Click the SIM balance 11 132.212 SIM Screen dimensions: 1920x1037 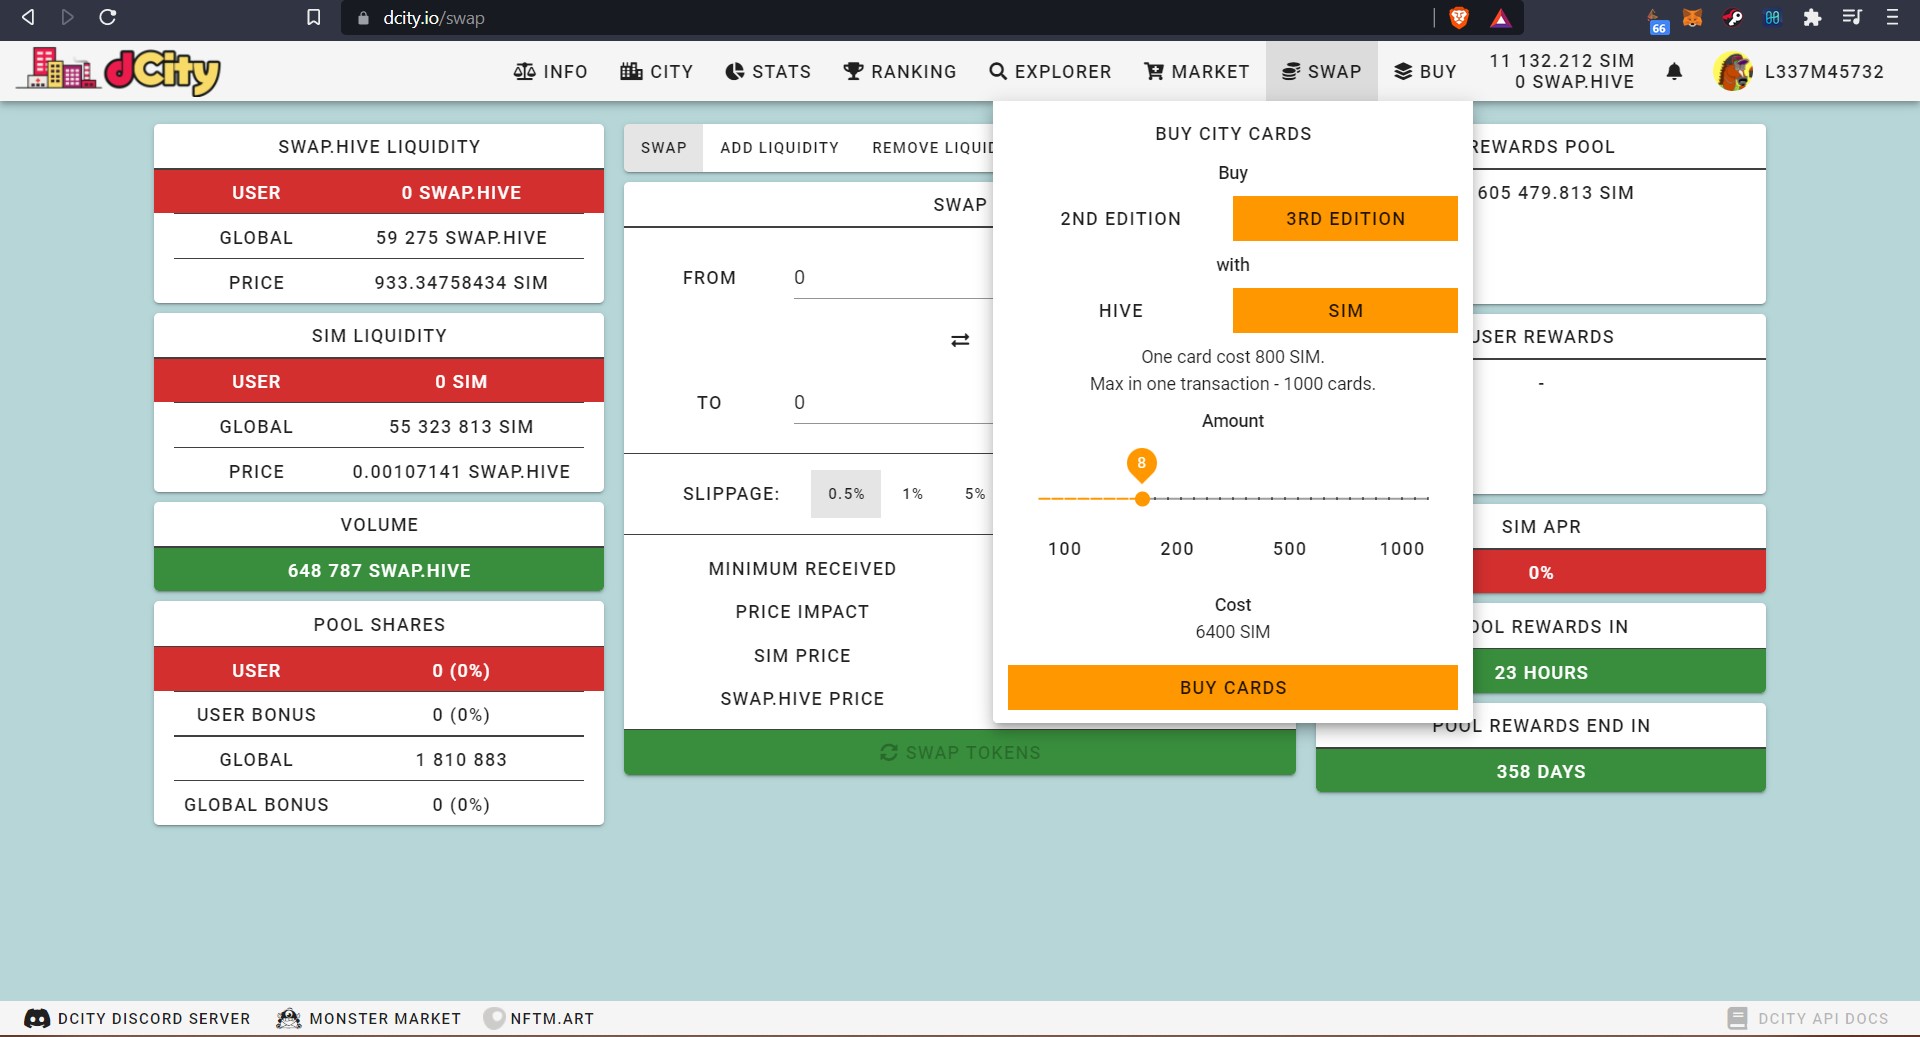pos(1561,60)
